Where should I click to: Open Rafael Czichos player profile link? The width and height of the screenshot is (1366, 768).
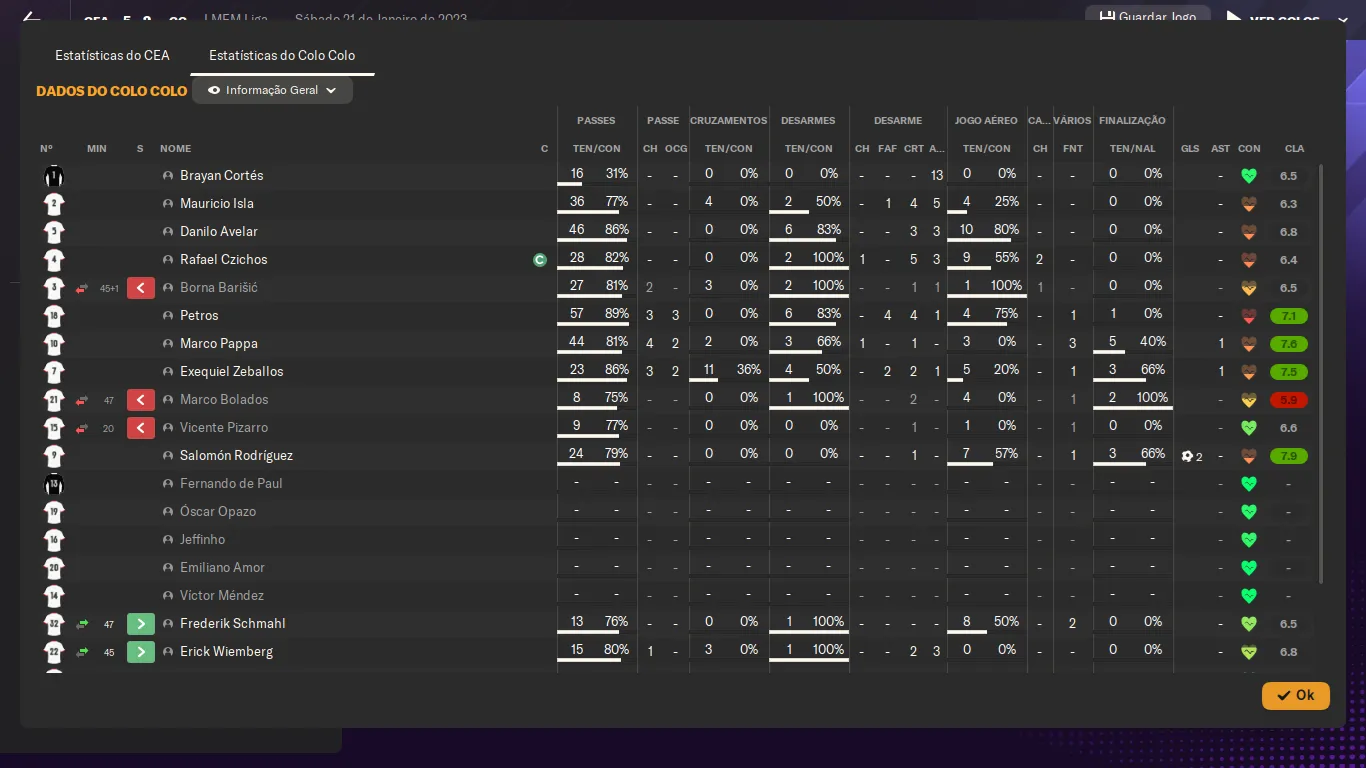(x=224, y=260)
